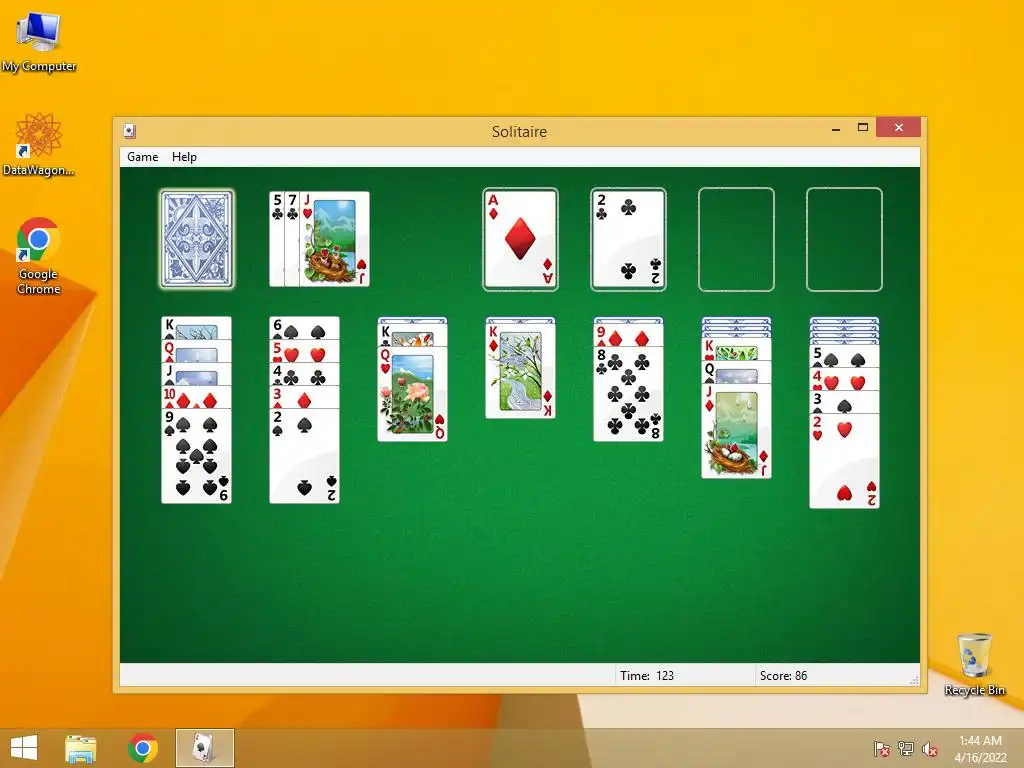1024x768 pixels.
Task: Maximize the Solitaire window
Action: point(863,127)
